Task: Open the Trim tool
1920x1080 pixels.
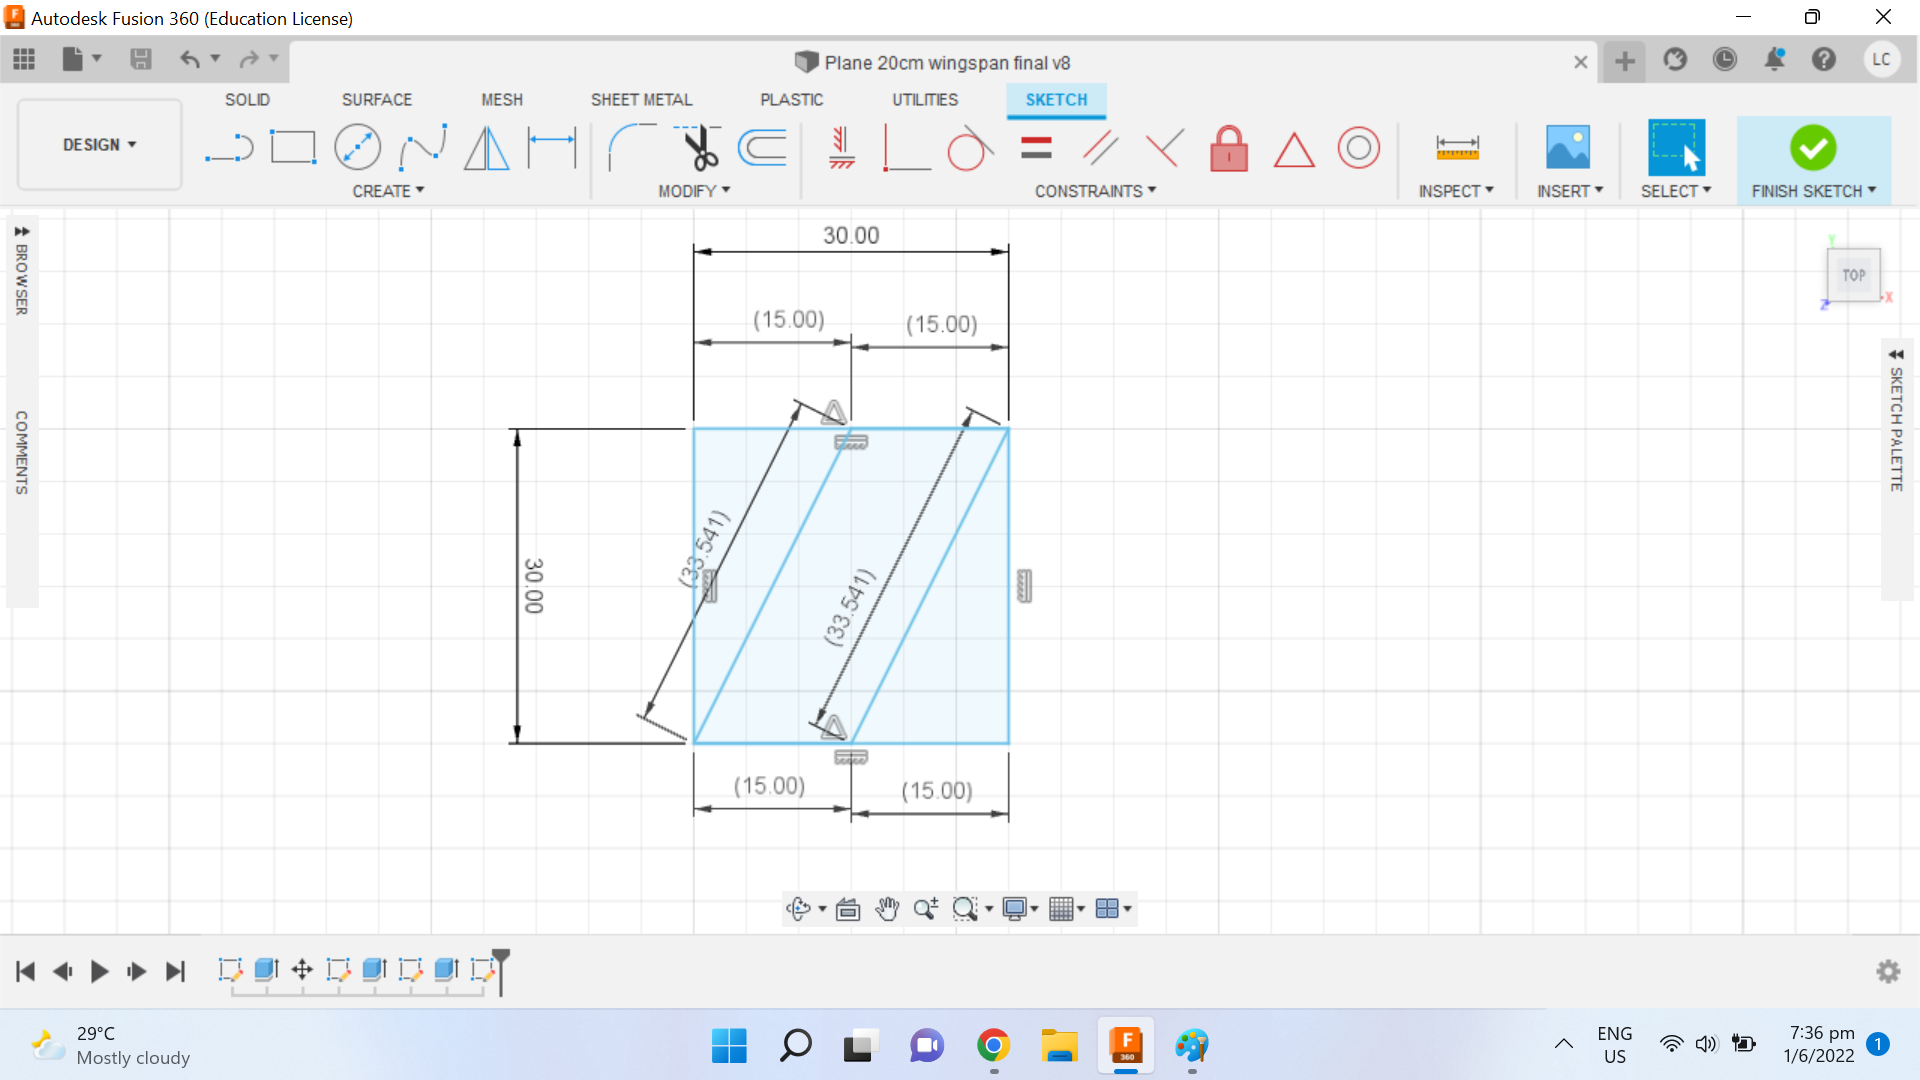Action: 700,147
